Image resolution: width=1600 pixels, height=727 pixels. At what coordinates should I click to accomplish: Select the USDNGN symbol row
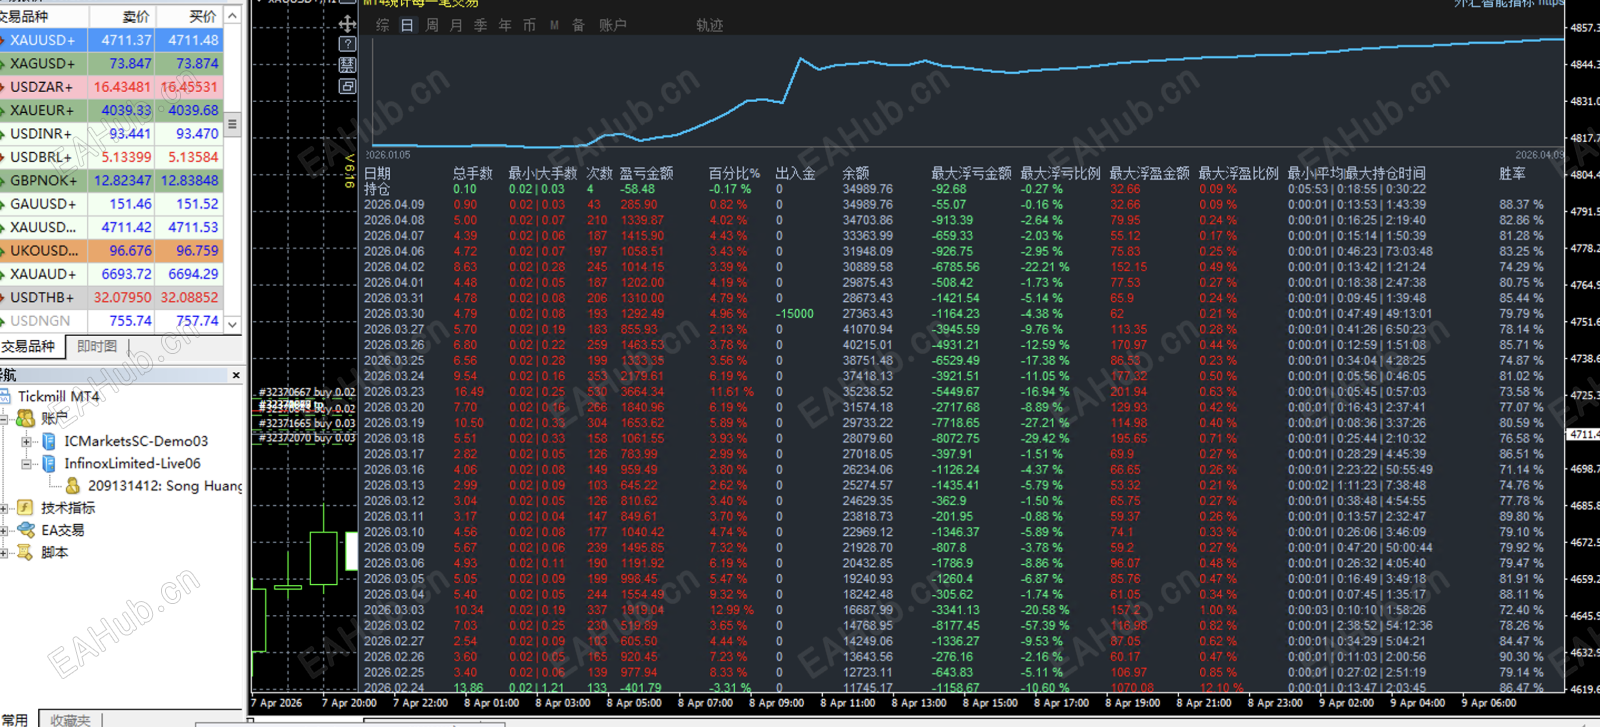[x=111, y=321]
